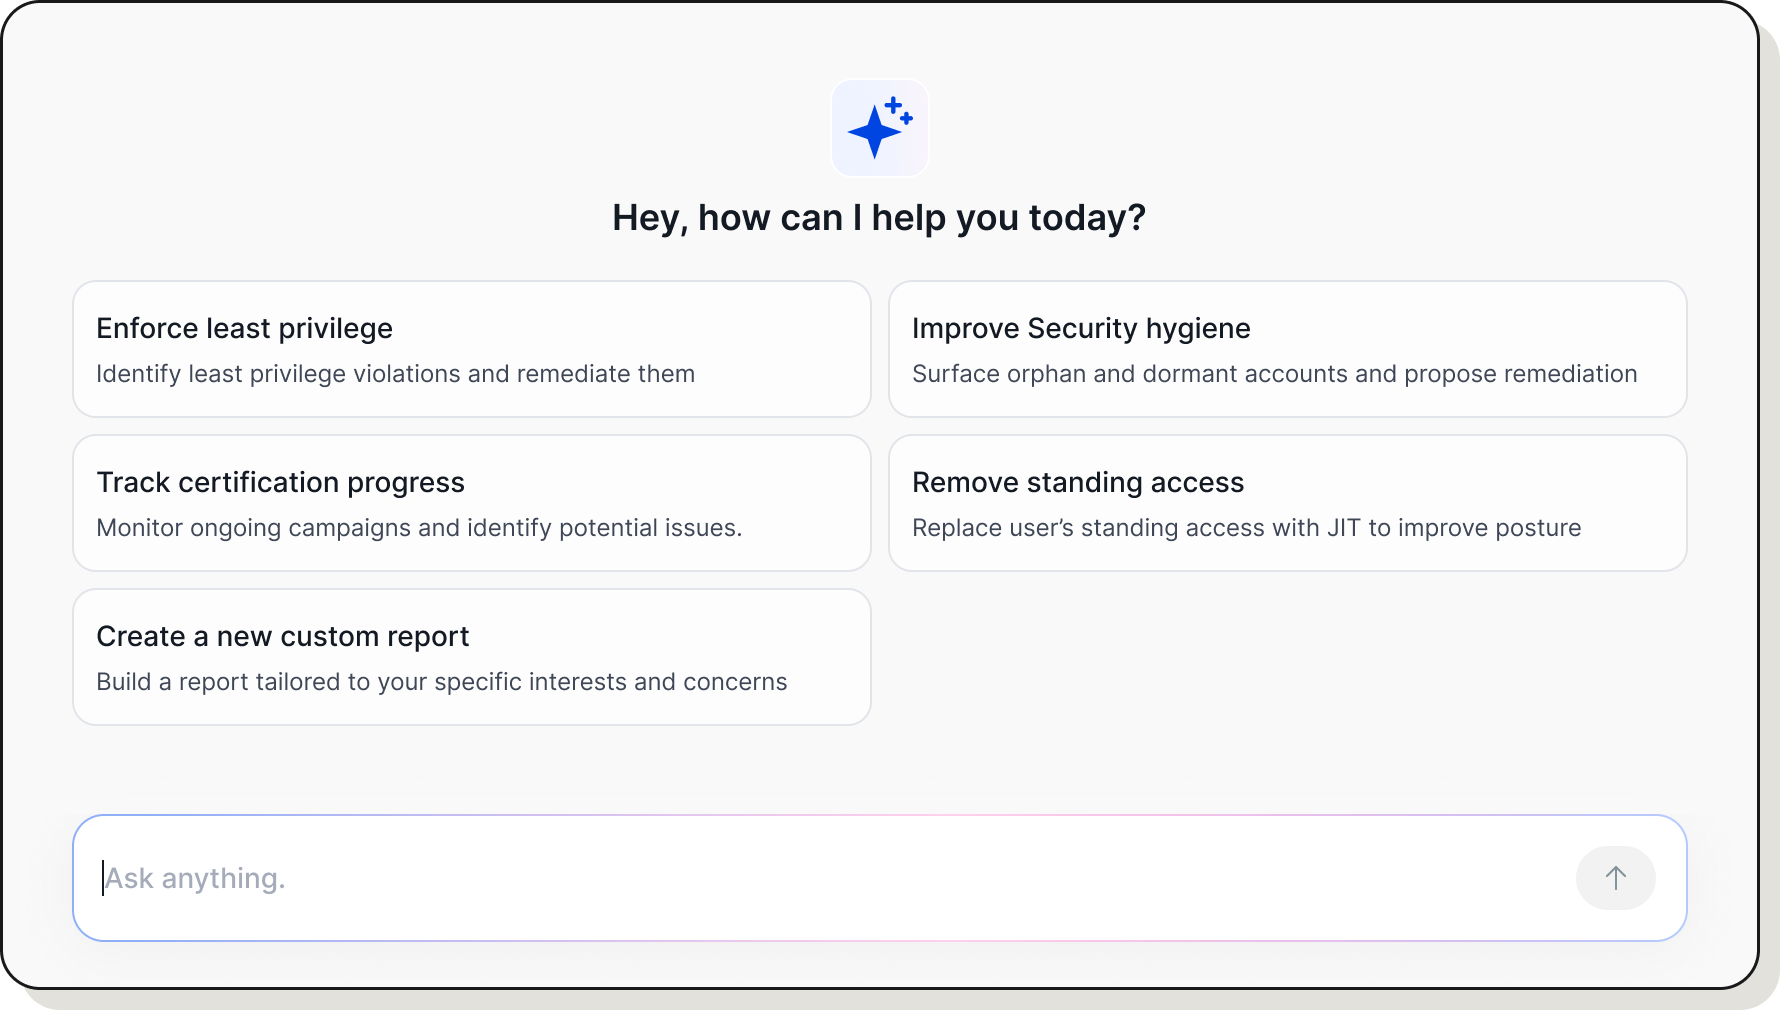Select the 'Enforce least privilege' suggestion card
Viewport: 1780px width, 1010px height.
pos(471,349)
